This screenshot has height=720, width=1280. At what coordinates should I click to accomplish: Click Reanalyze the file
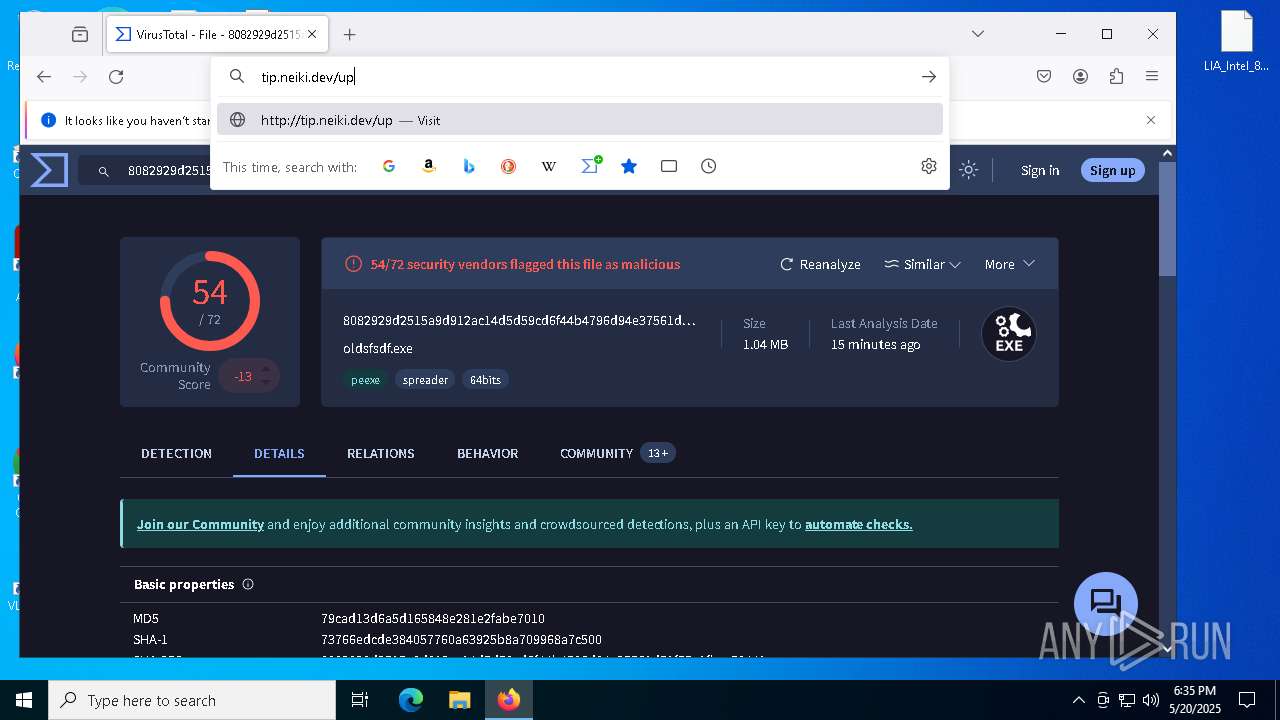(820, 264)
